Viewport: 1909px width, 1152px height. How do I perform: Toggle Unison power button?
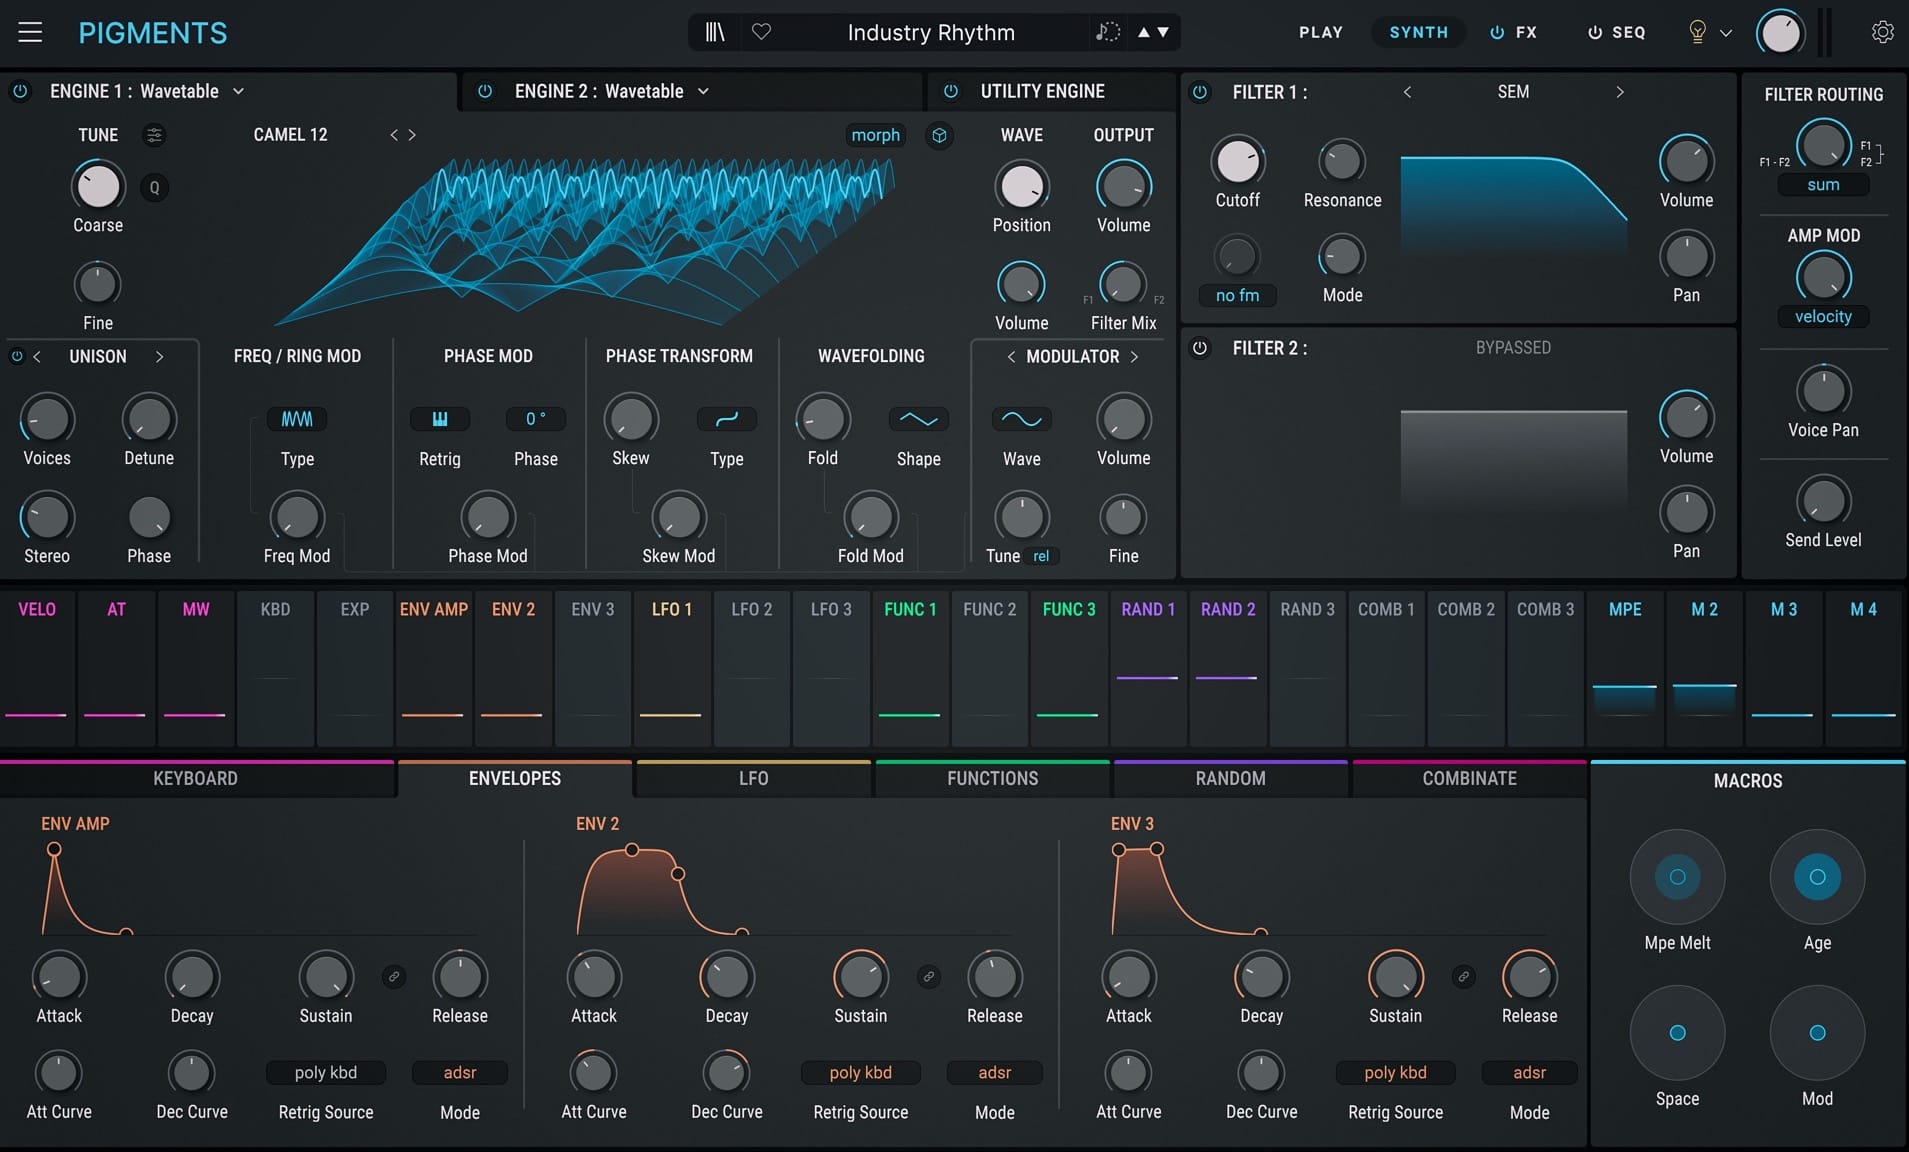[16, 356]
